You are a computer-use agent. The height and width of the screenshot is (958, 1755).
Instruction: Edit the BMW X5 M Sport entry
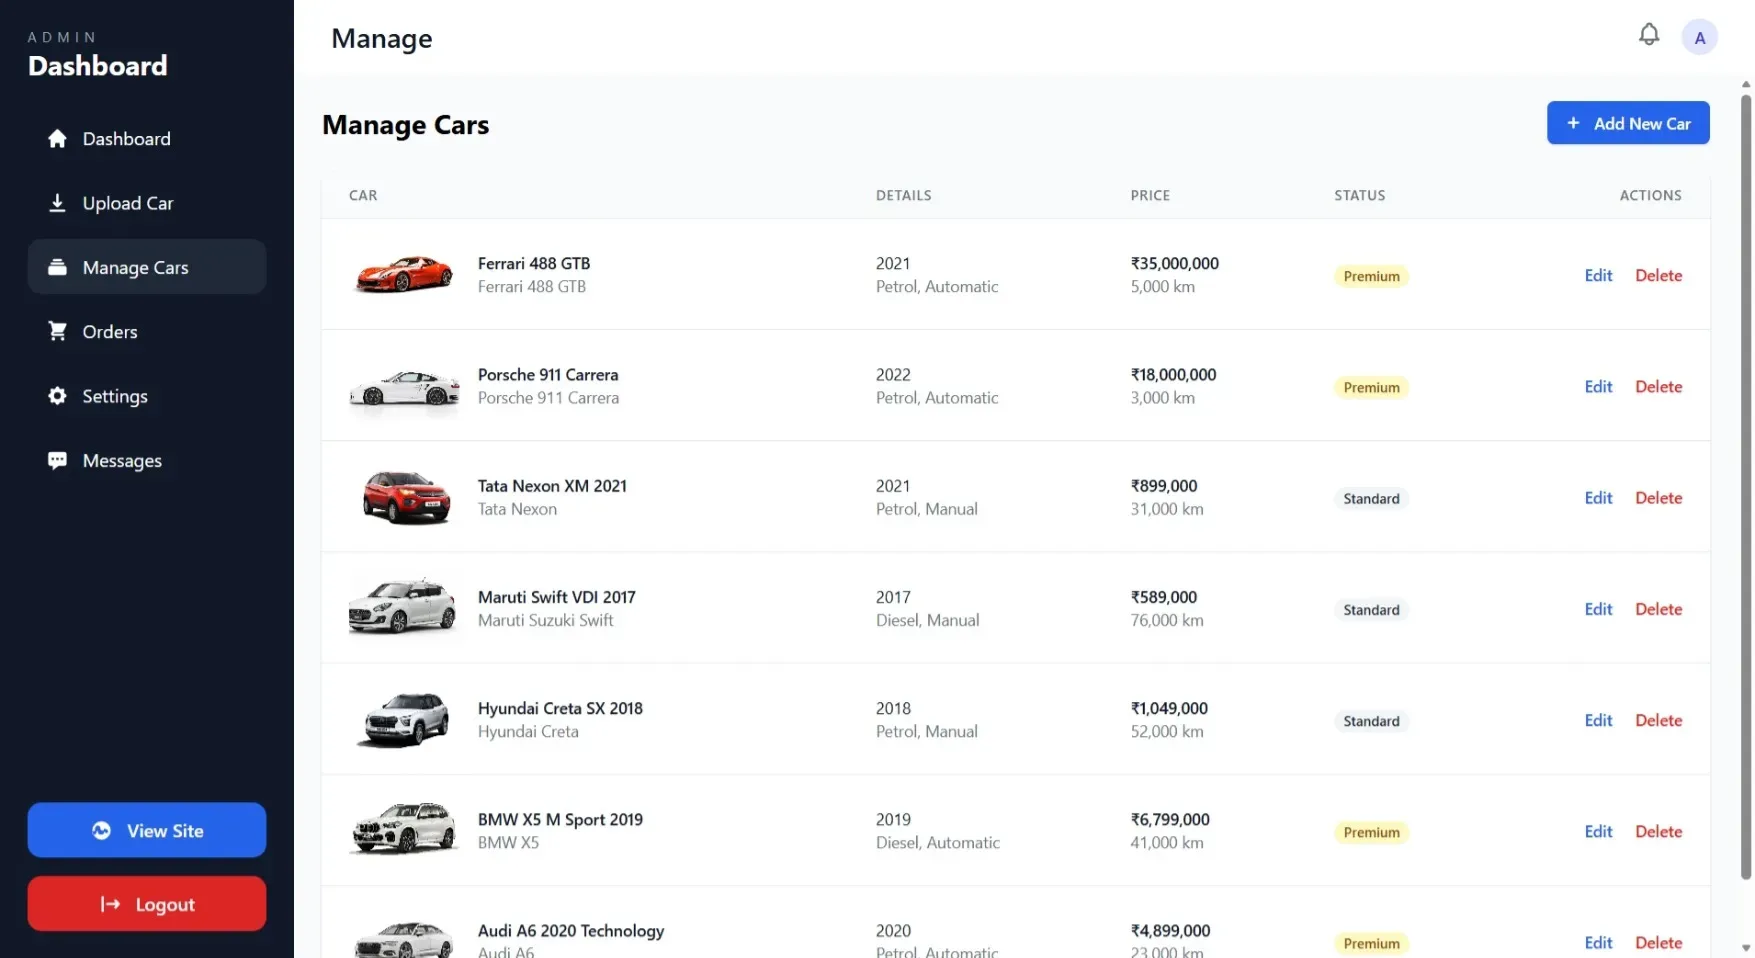1597,831
